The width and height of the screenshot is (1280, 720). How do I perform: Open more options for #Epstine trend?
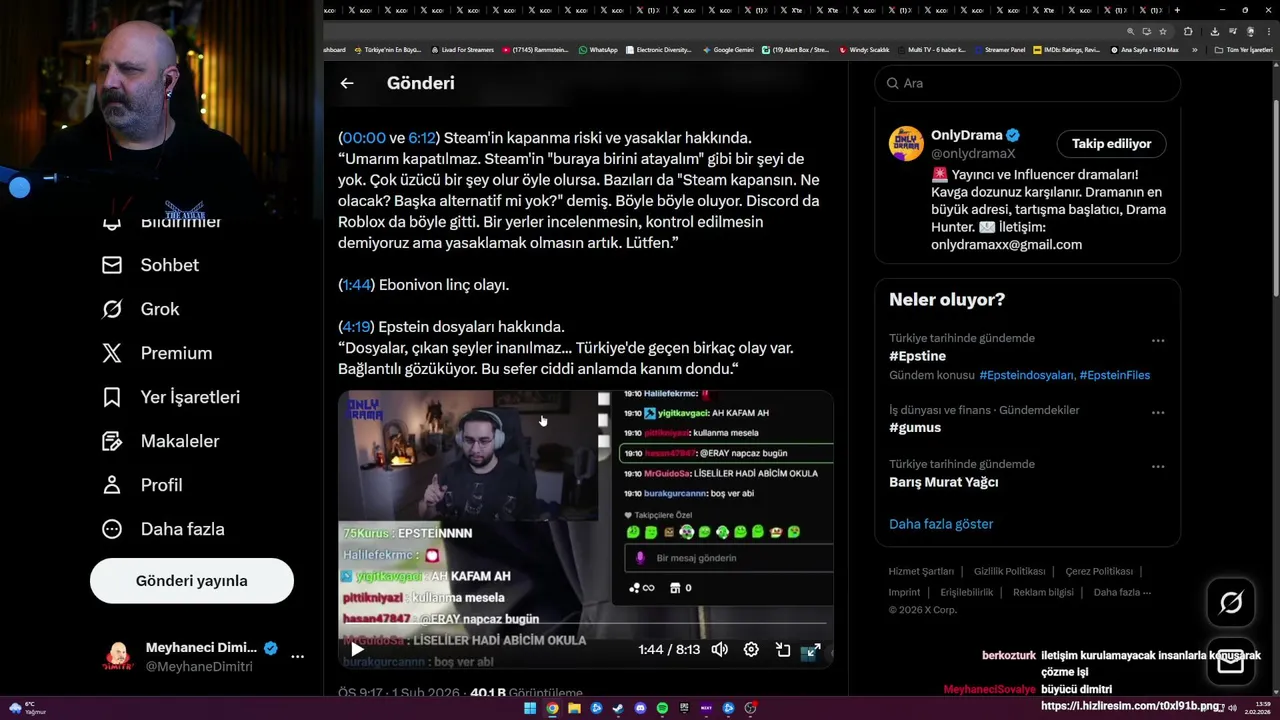point(1158,341)
